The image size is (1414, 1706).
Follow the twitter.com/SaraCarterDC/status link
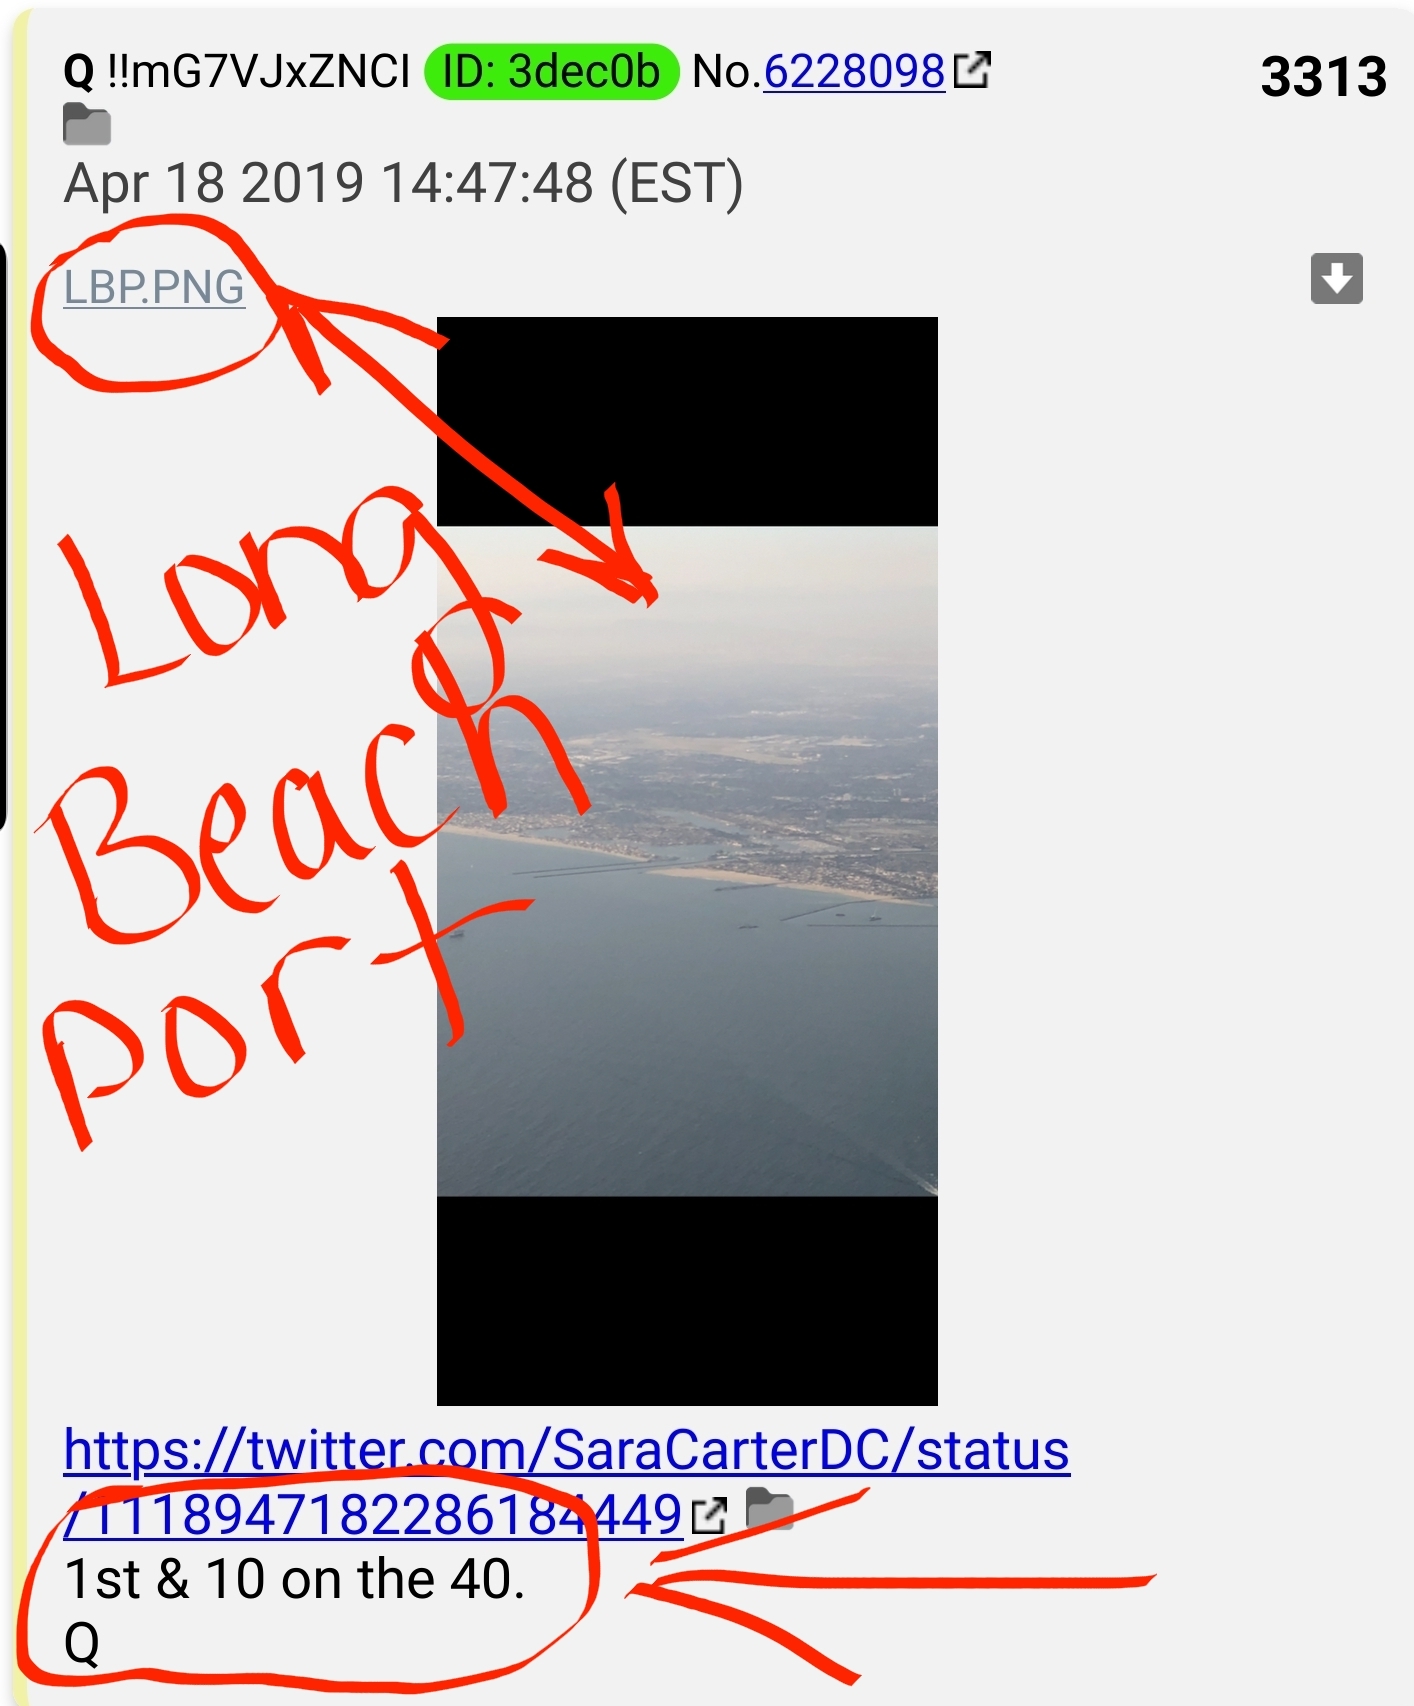pos(566,1450)
